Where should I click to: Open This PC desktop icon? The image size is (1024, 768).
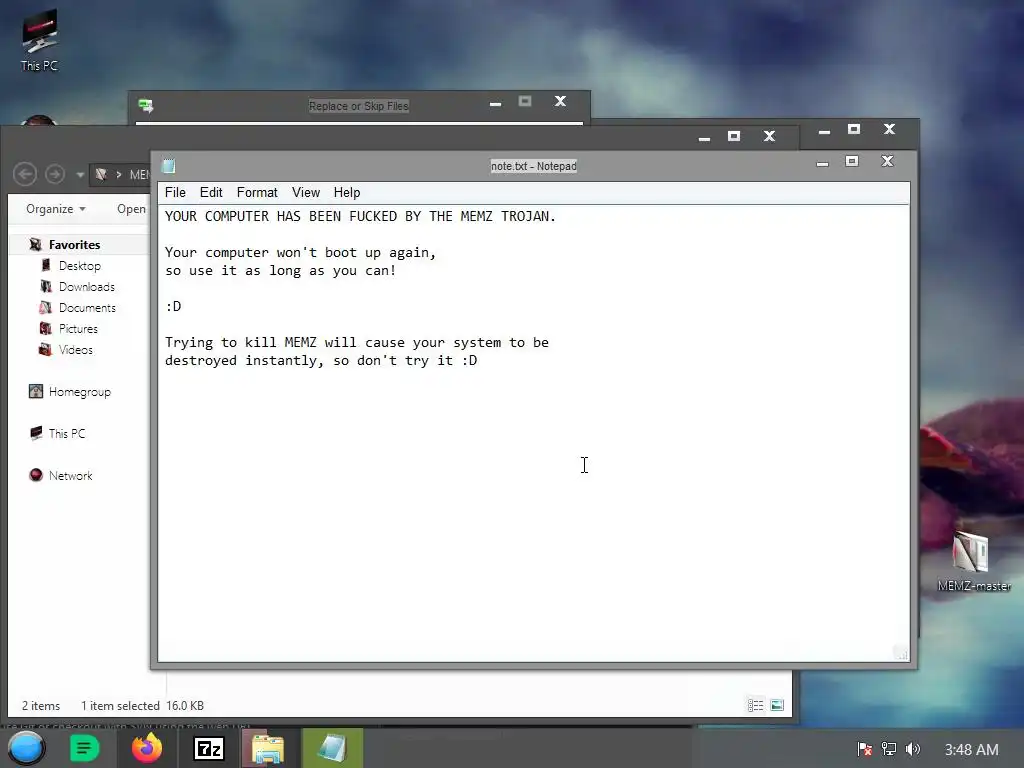(39, 40)
